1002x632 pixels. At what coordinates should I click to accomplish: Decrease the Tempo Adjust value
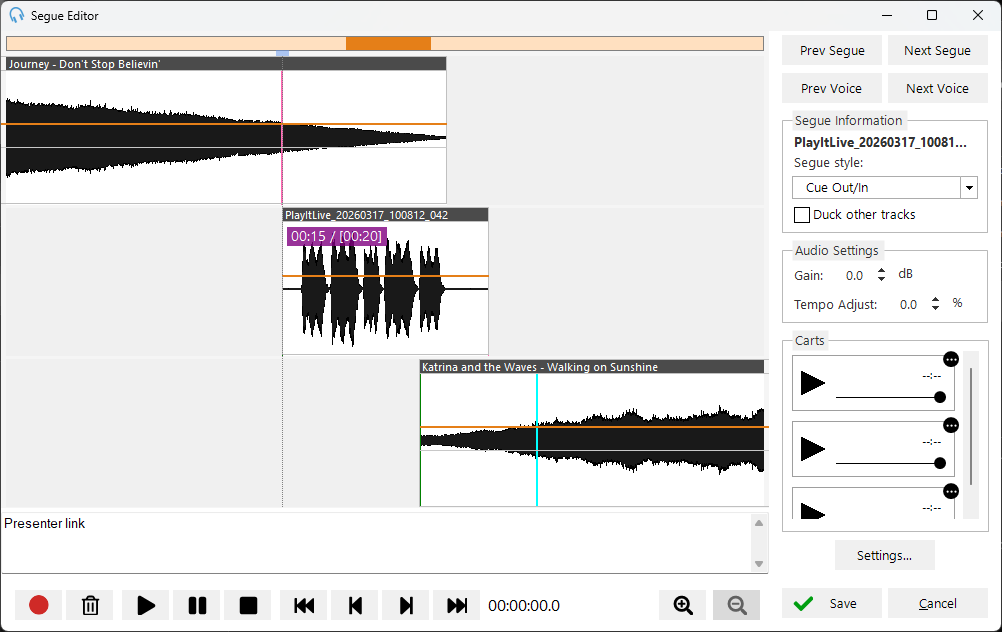tap(936, 307)
